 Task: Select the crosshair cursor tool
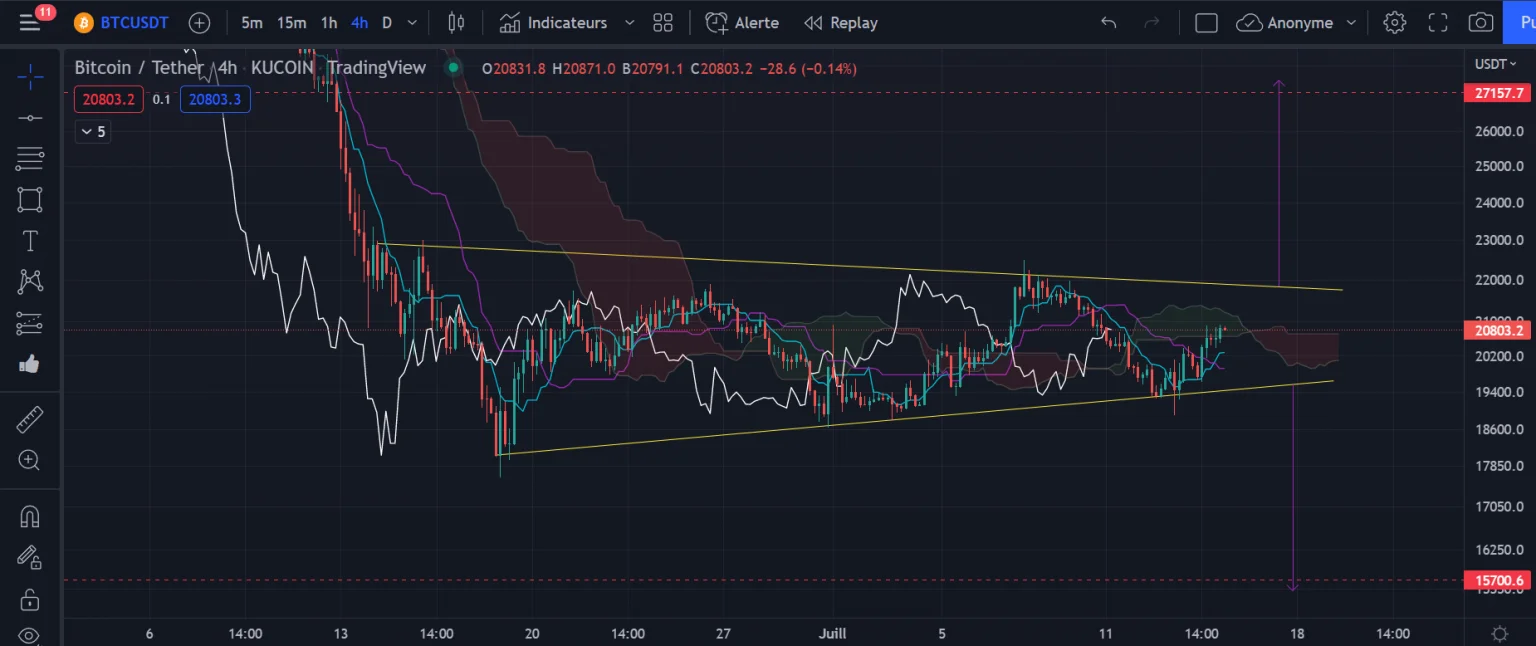coord(30,76)
